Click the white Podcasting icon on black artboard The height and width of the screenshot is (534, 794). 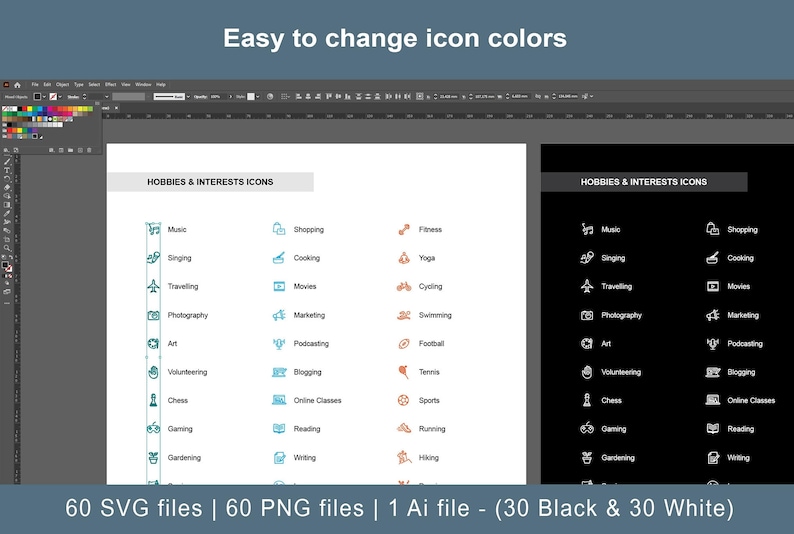point(712,344)
